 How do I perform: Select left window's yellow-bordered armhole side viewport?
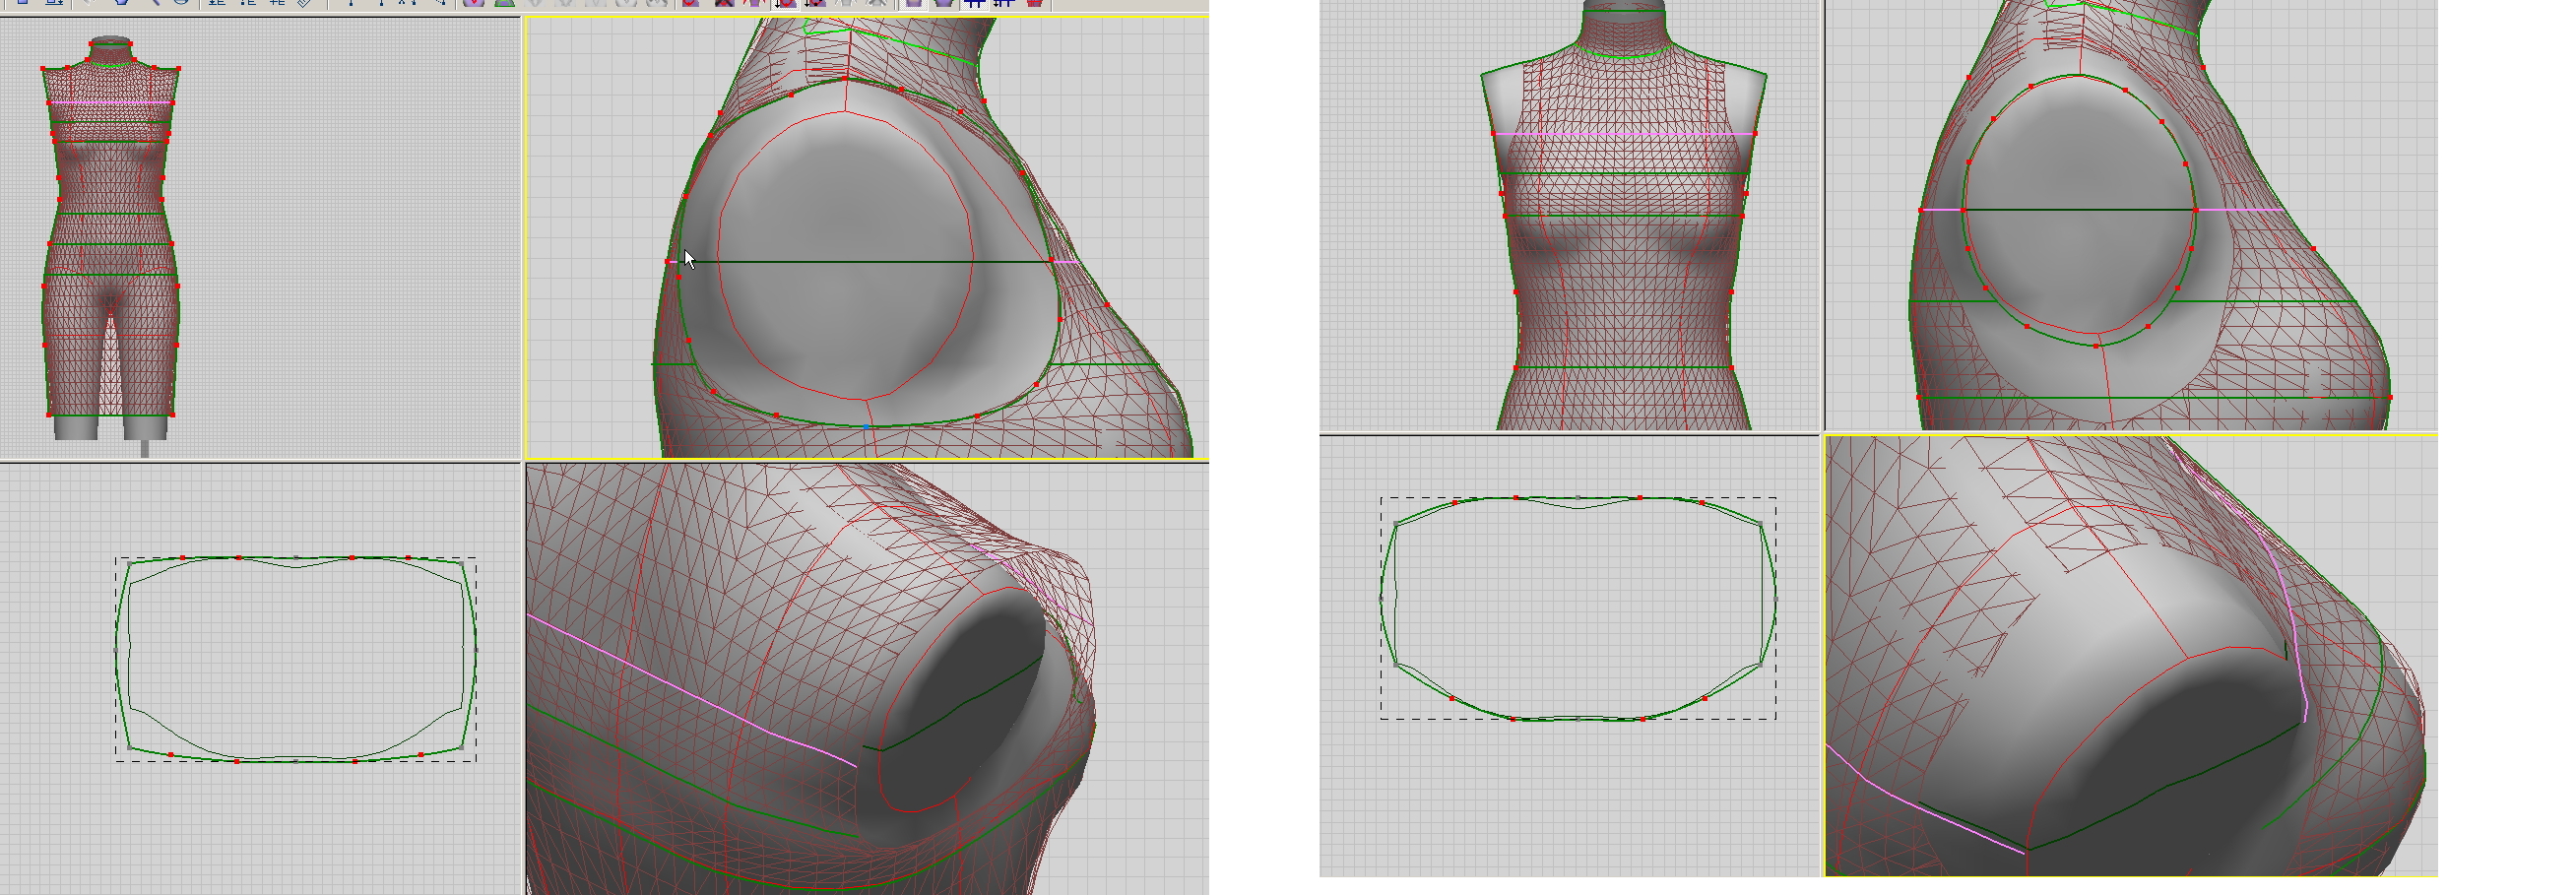pyautogui.click(x=867, y=238)
